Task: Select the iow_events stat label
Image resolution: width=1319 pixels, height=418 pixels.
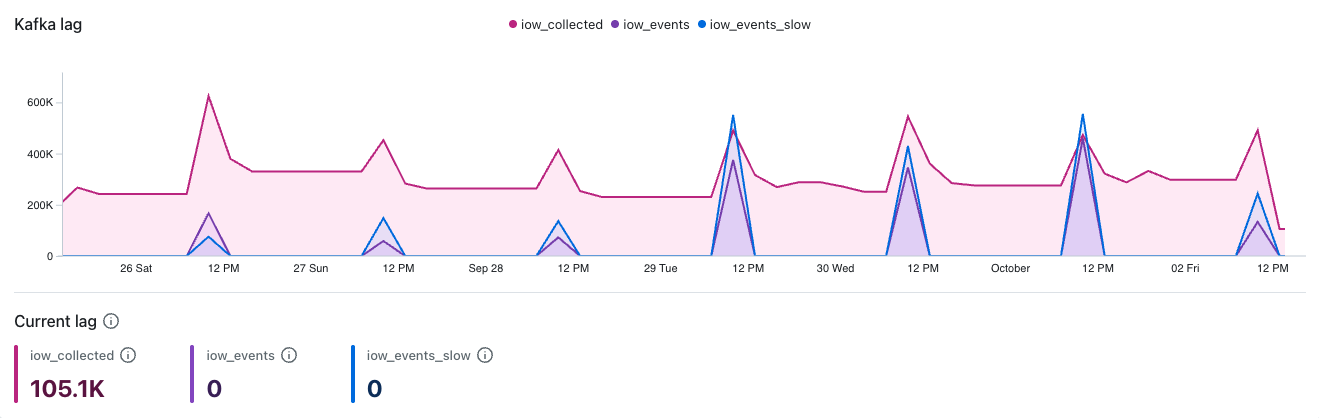Action: (x=240, y=355)
